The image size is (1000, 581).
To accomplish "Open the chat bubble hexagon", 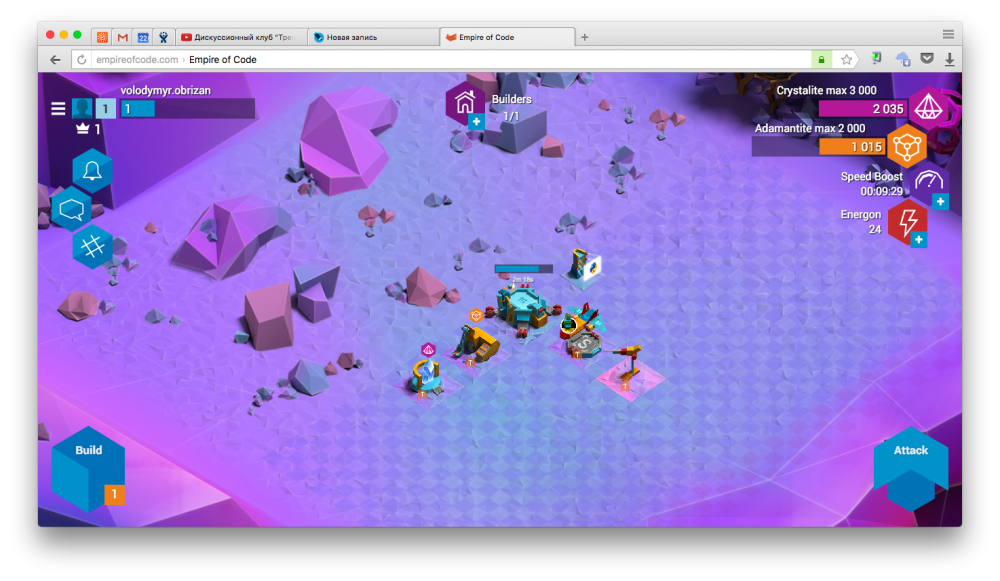I will click(x=71, y=209).
